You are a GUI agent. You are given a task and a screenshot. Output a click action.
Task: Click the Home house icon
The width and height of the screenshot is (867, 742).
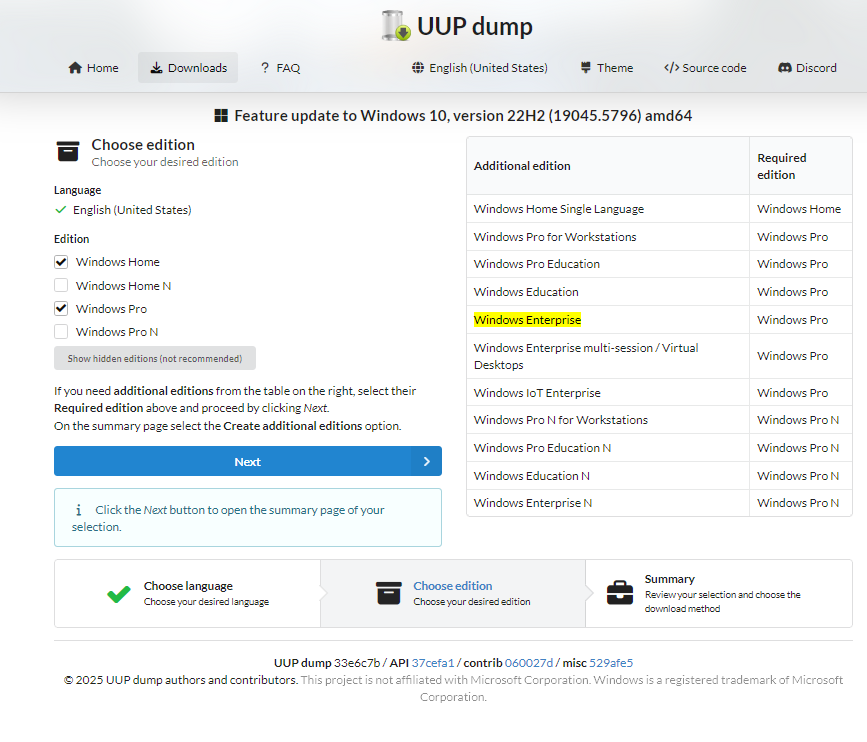tap(75, 67)
